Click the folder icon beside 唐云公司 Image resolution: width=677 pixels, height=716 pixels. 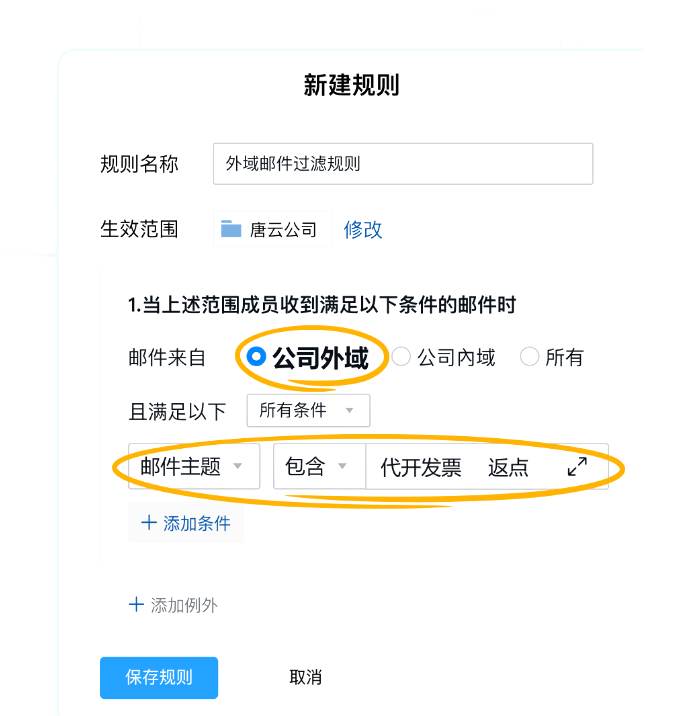[x=231, y=229]
